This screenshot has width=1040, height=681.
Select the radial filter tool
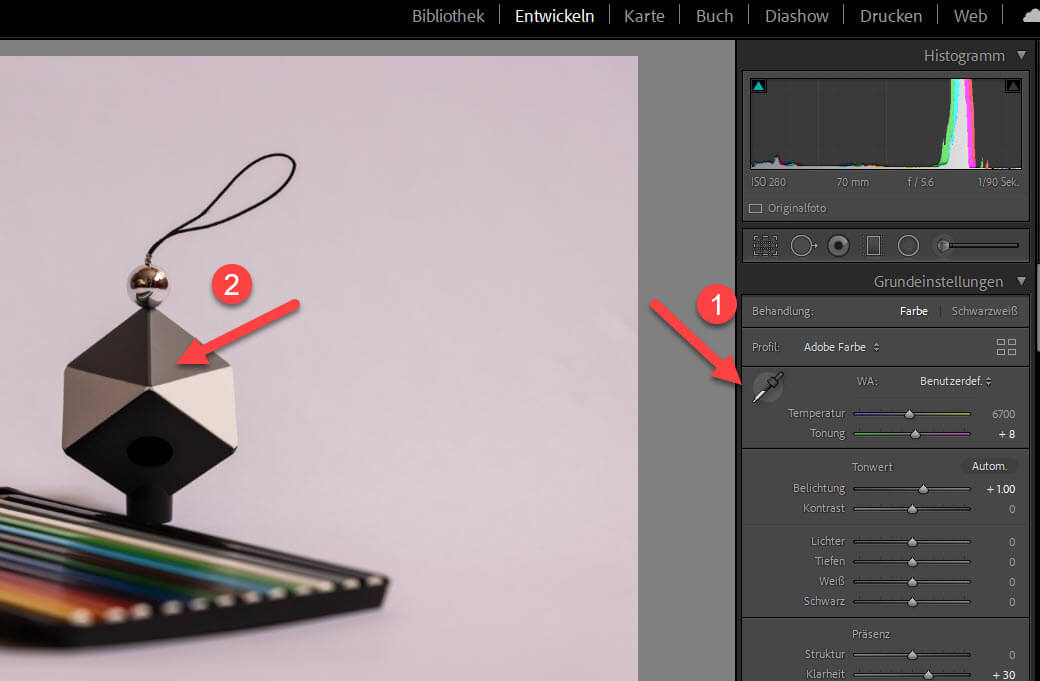click(908, 245)
